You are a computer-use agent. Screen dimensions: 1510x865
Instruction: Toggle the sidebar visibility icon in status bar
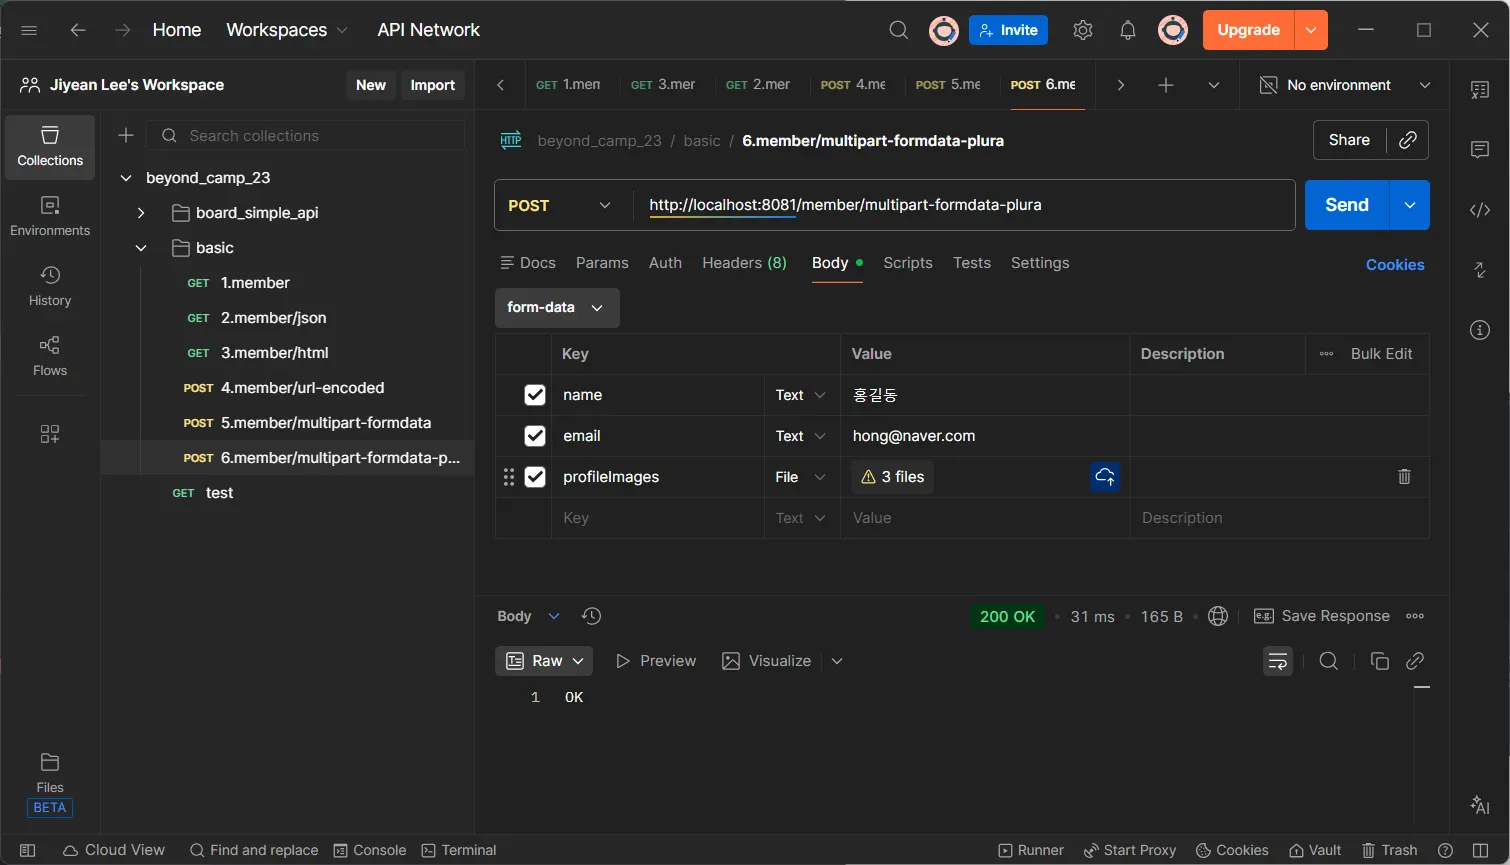pyautogui.click(x=27, y=850)
